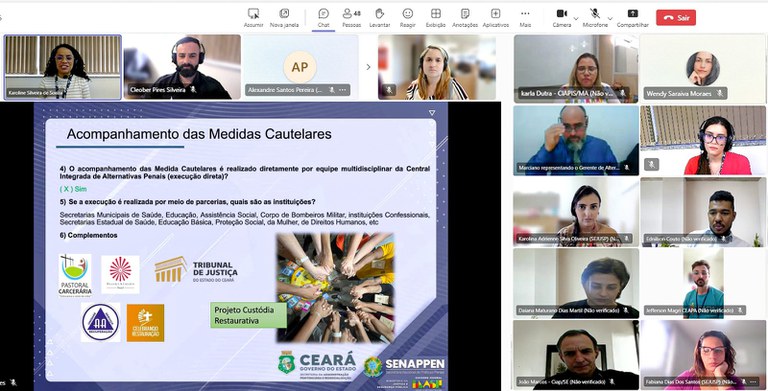Open the Anotações meeting notes
Image resolution: width=768 pixels, height=391 pixels.
[465, 18]
